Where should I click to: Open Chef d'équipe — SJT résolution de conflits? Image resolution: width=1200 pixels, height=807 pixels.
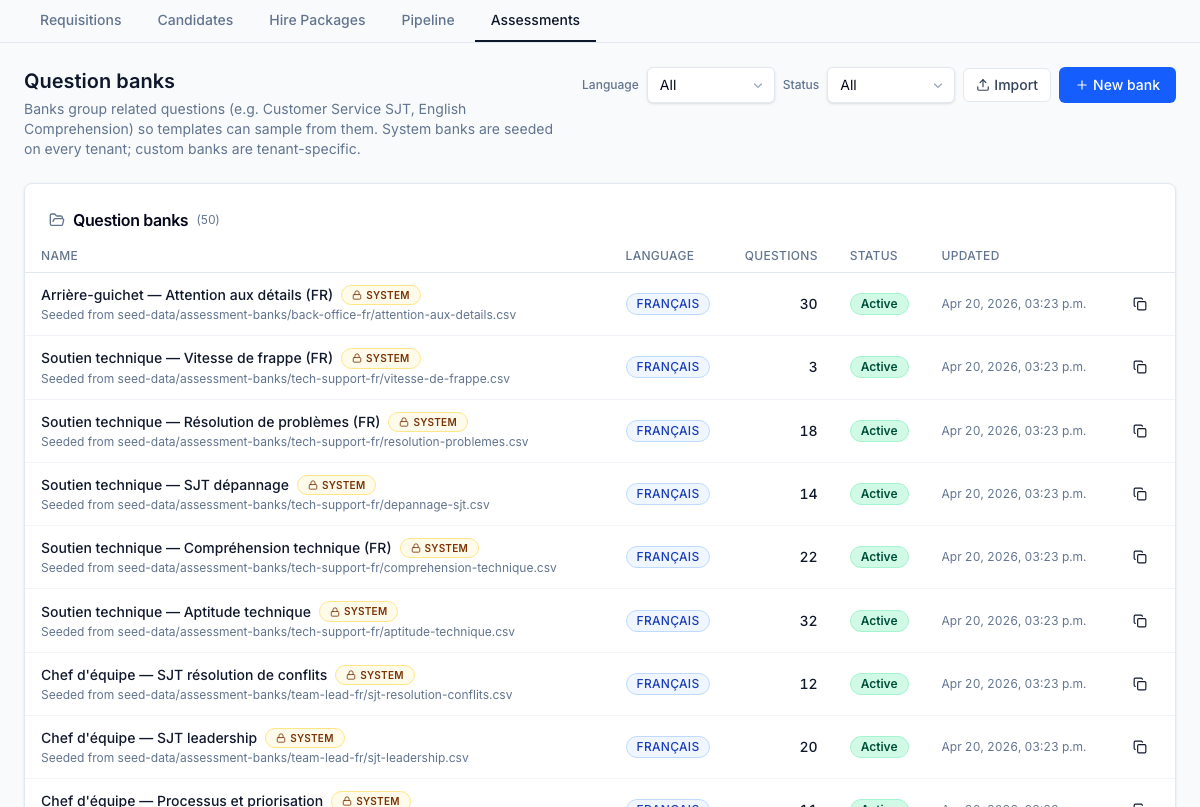184,675
